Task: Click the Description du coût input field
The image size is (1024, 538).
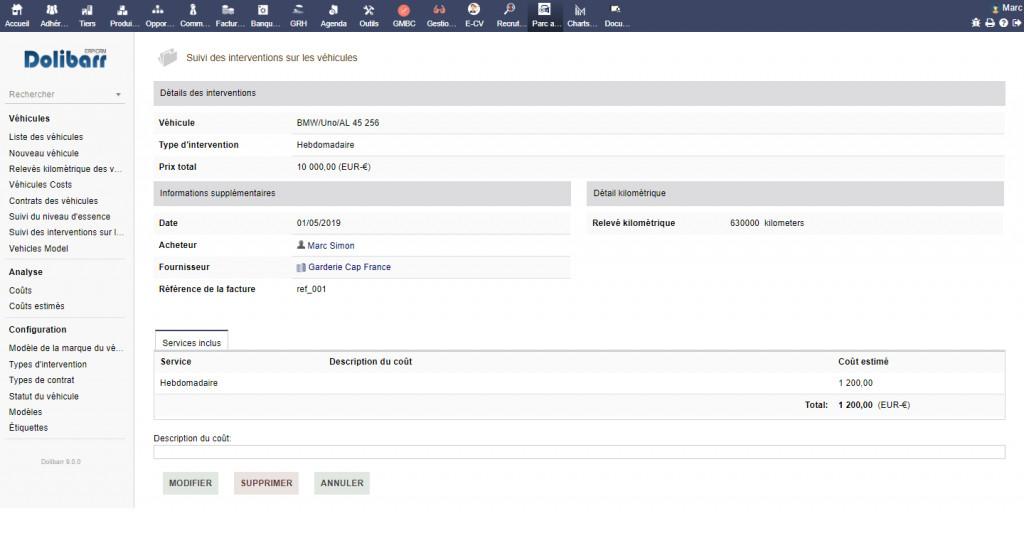Action: pos(579,452)
